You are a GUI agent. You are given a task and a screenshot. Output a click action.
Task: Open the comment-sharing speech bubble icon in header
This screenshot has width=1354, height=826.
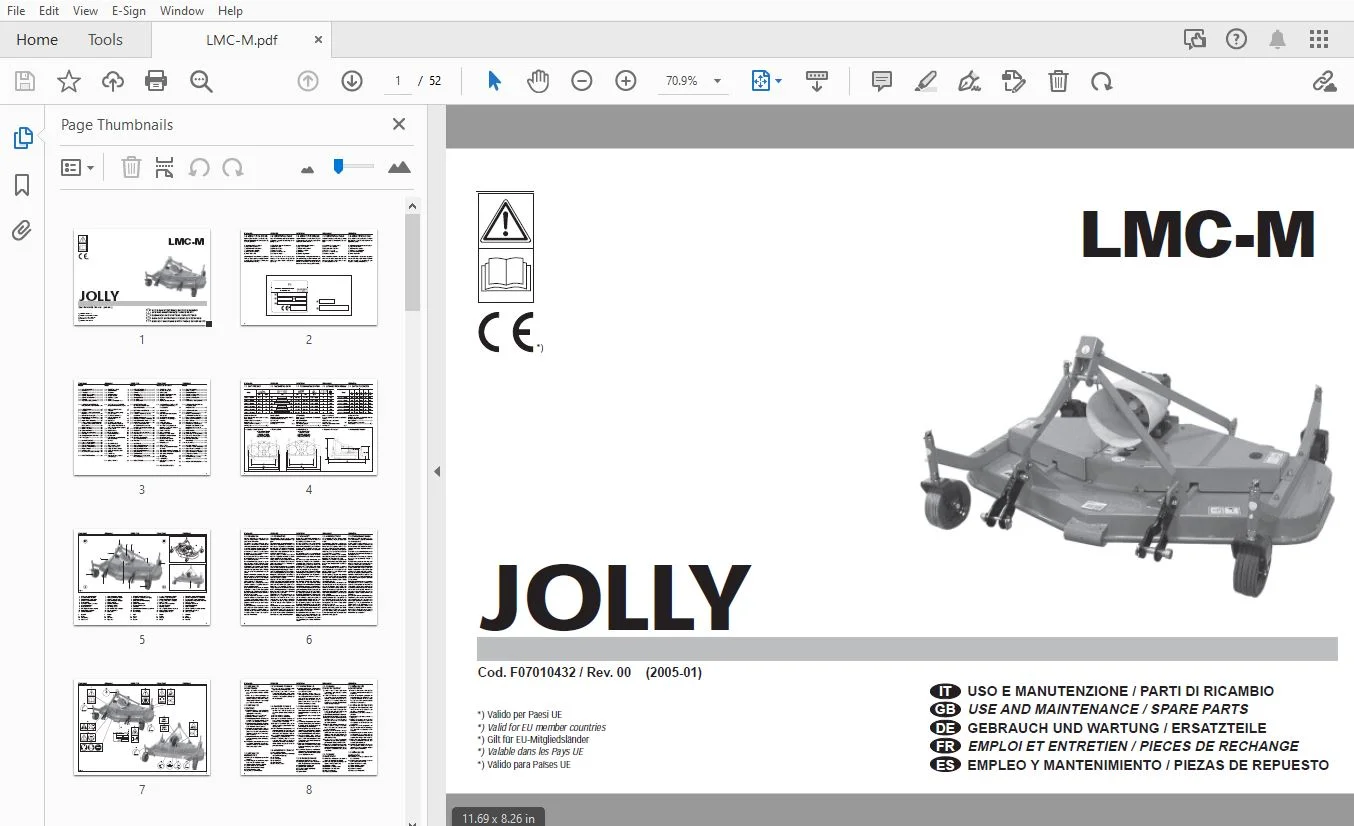coord(1195,39)
